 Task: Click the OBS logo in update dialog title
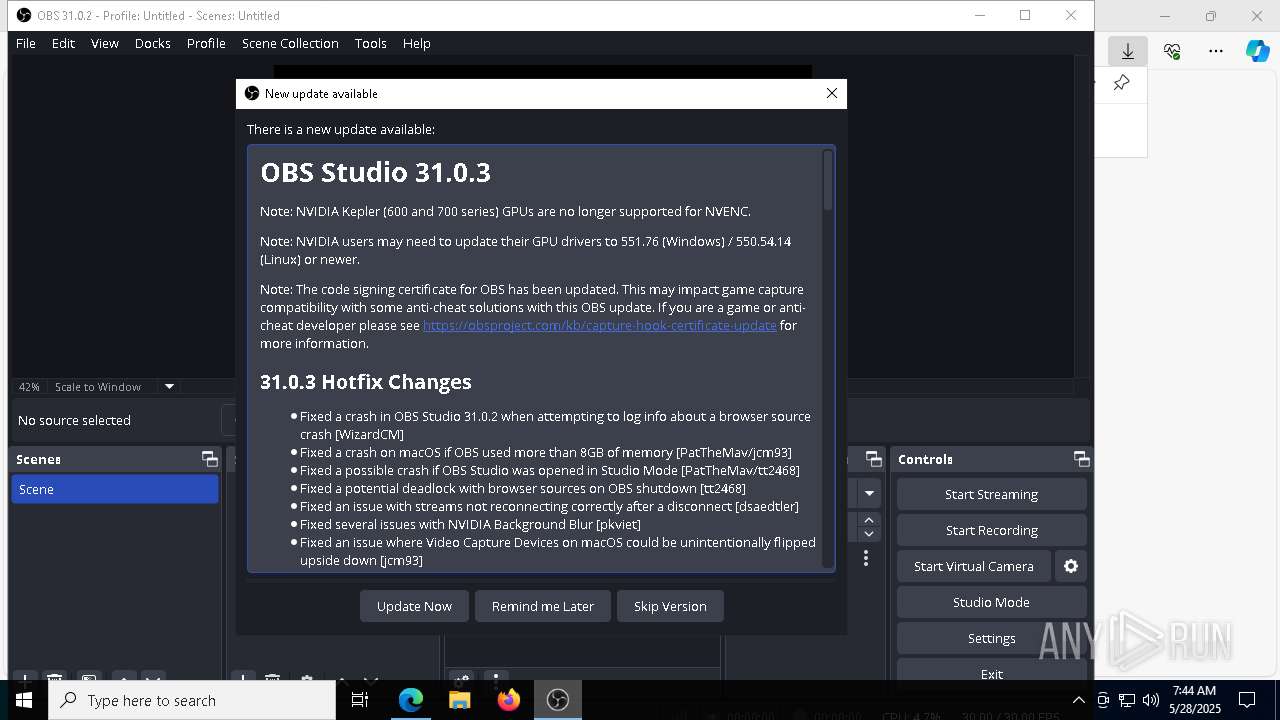tap(252, 93)
